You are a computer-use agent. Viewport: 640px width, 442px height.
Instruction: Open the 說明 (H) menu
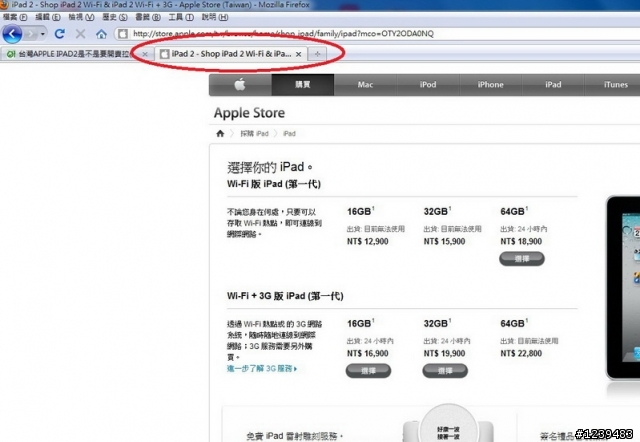point(215,17)
